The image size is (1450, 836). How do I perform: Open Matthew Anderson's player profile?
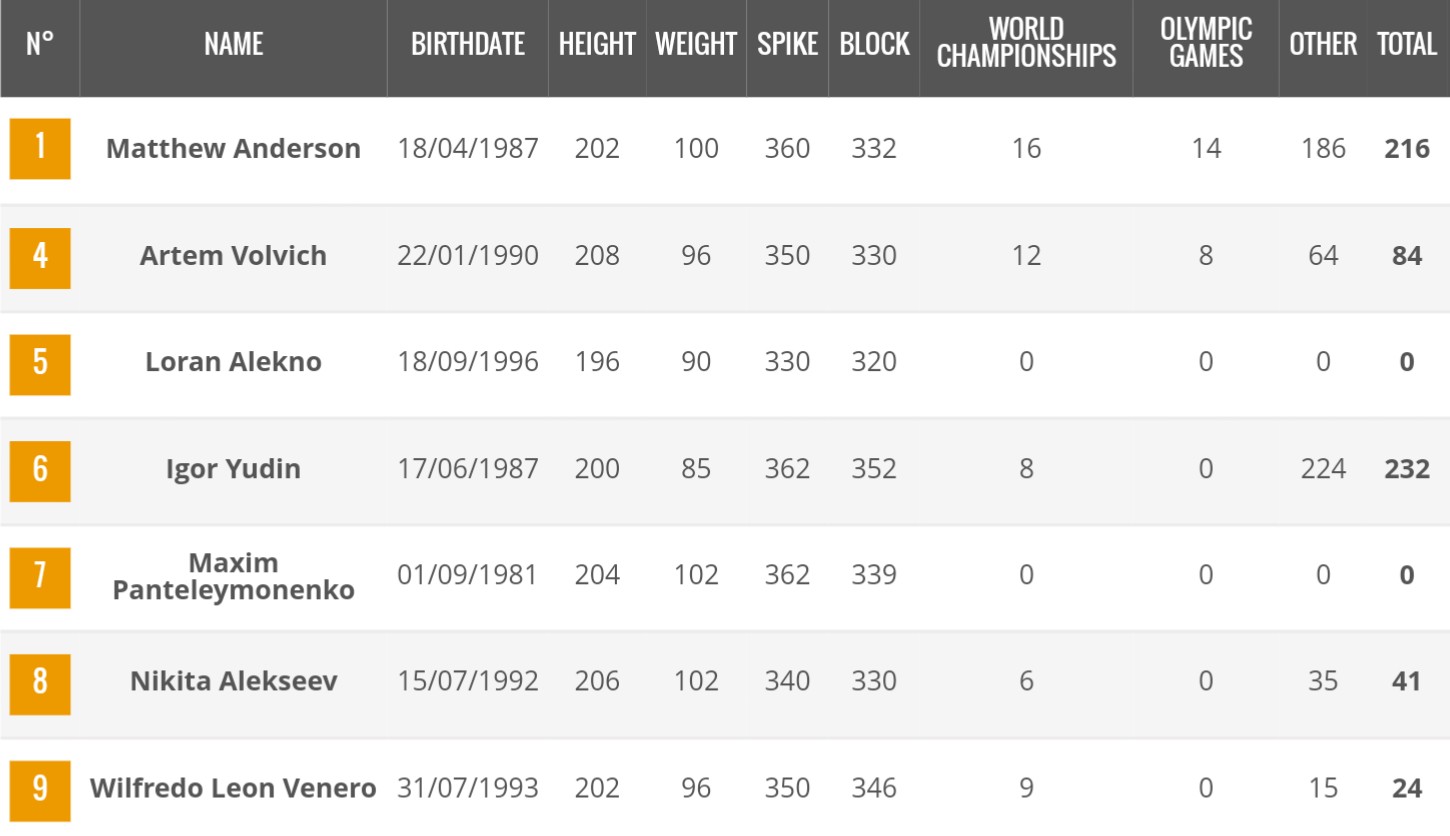(233, 149)
